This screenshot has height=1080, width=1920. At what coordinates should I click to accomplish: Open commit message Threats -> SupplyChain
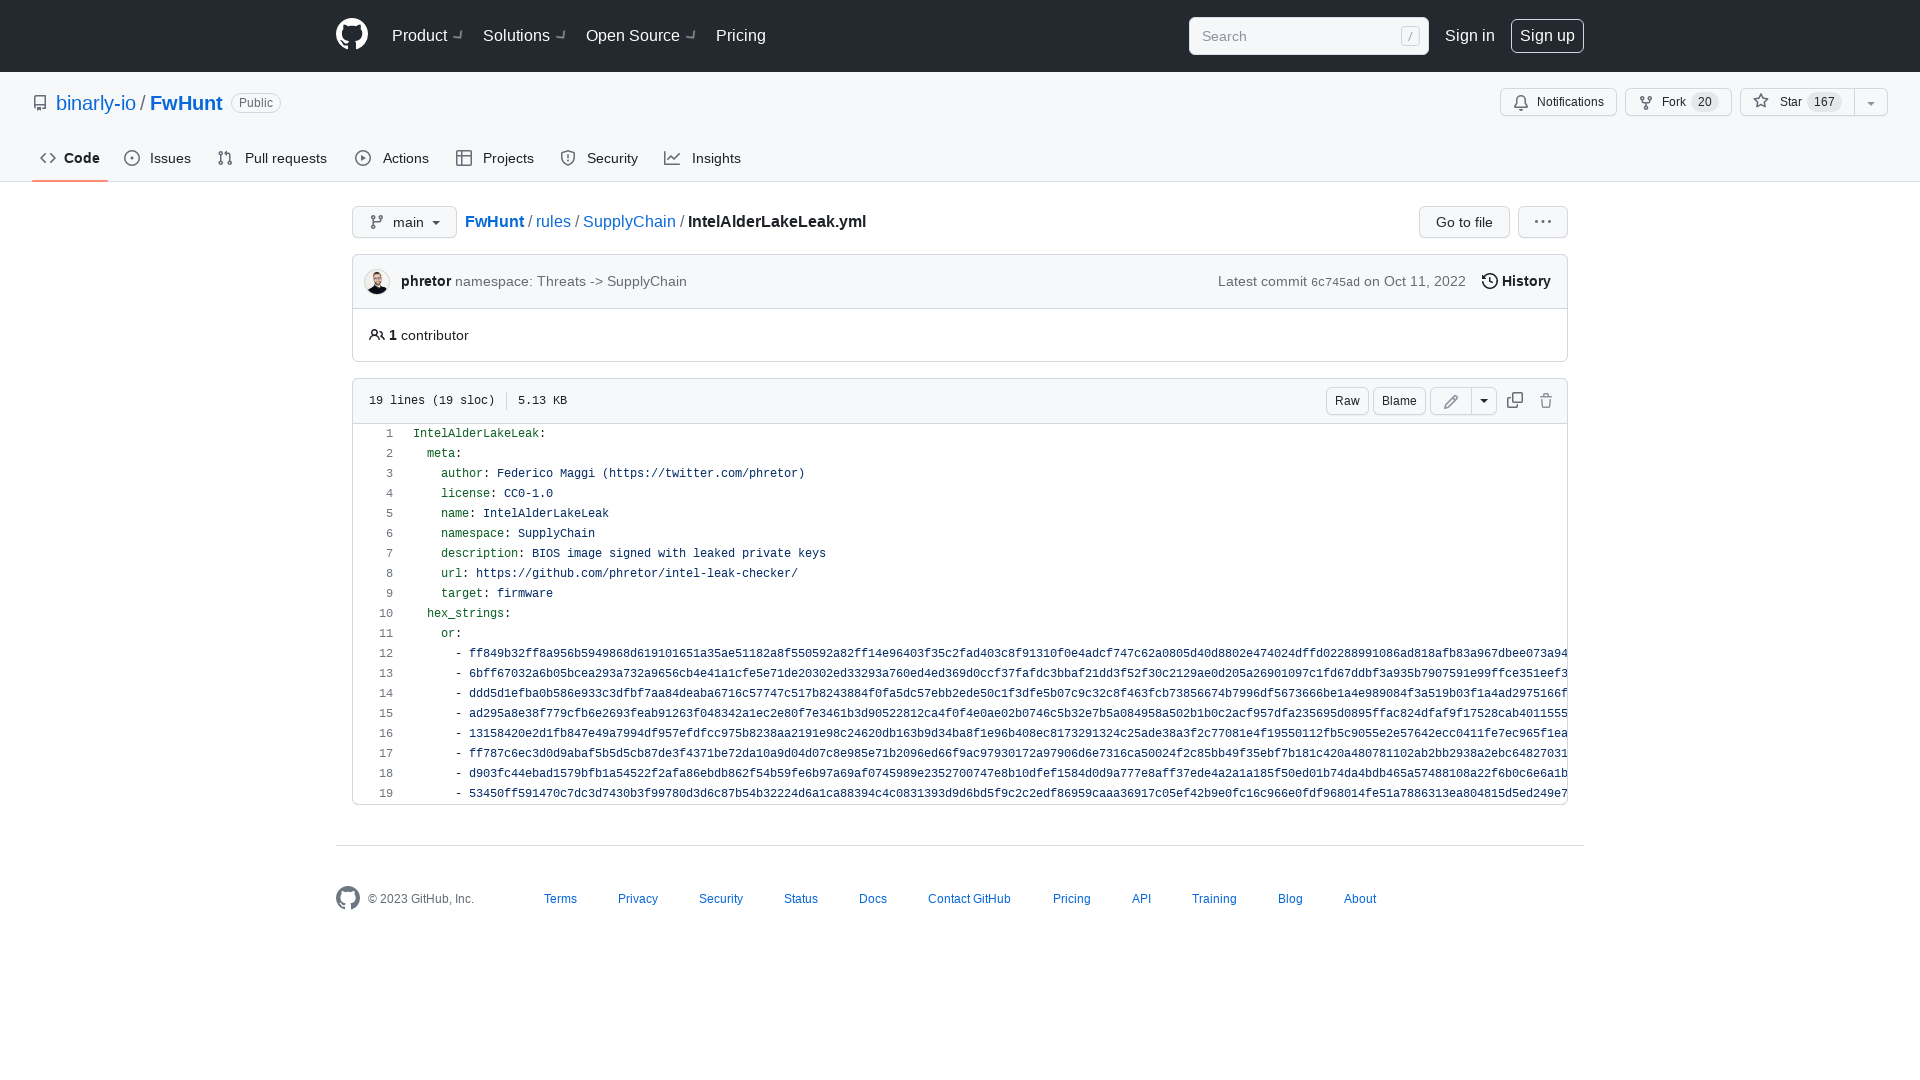pos(571,281)
